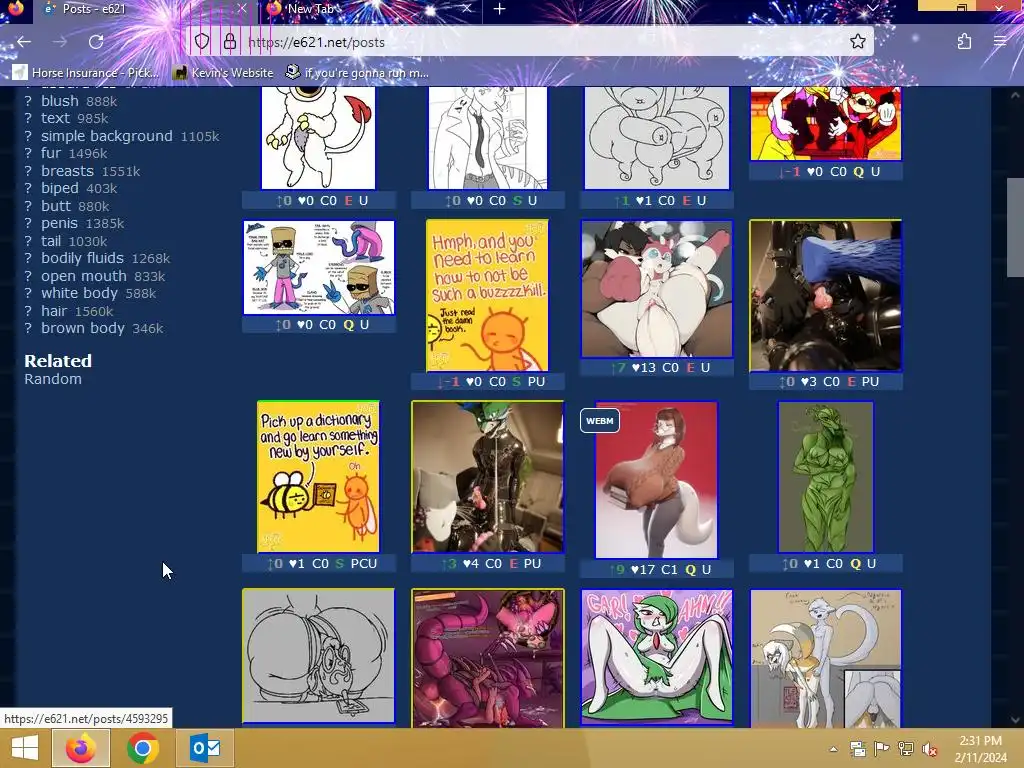Open the biped tag
The width and height of the screenshot is (1024, 768).
coord(59,188)
